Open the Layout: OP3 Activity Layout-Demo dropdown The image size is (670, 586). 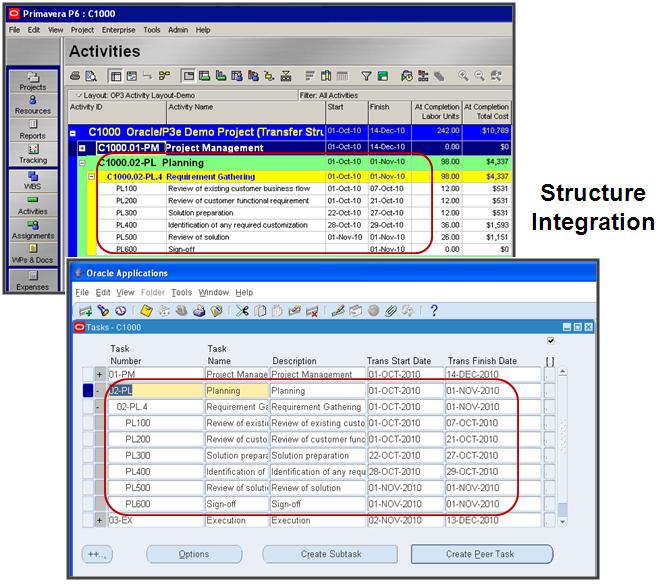click(79, 95)
